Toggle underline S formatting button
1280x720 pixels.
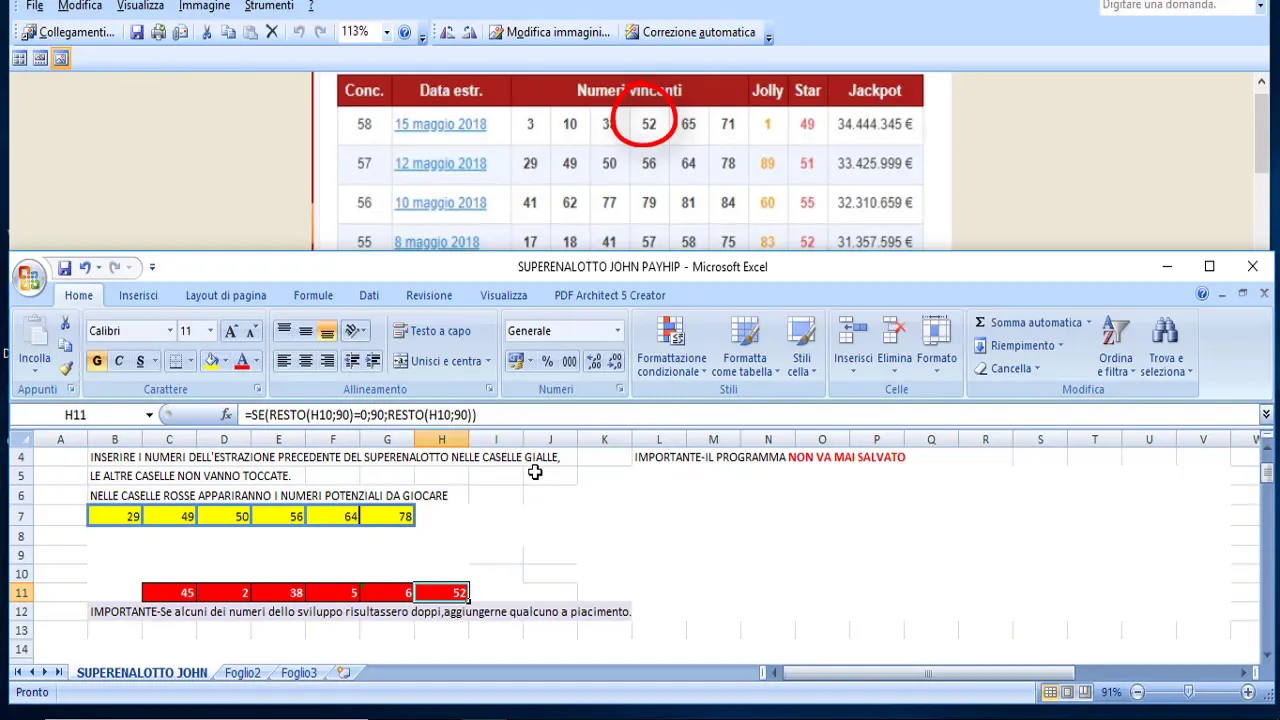[140, 361]
